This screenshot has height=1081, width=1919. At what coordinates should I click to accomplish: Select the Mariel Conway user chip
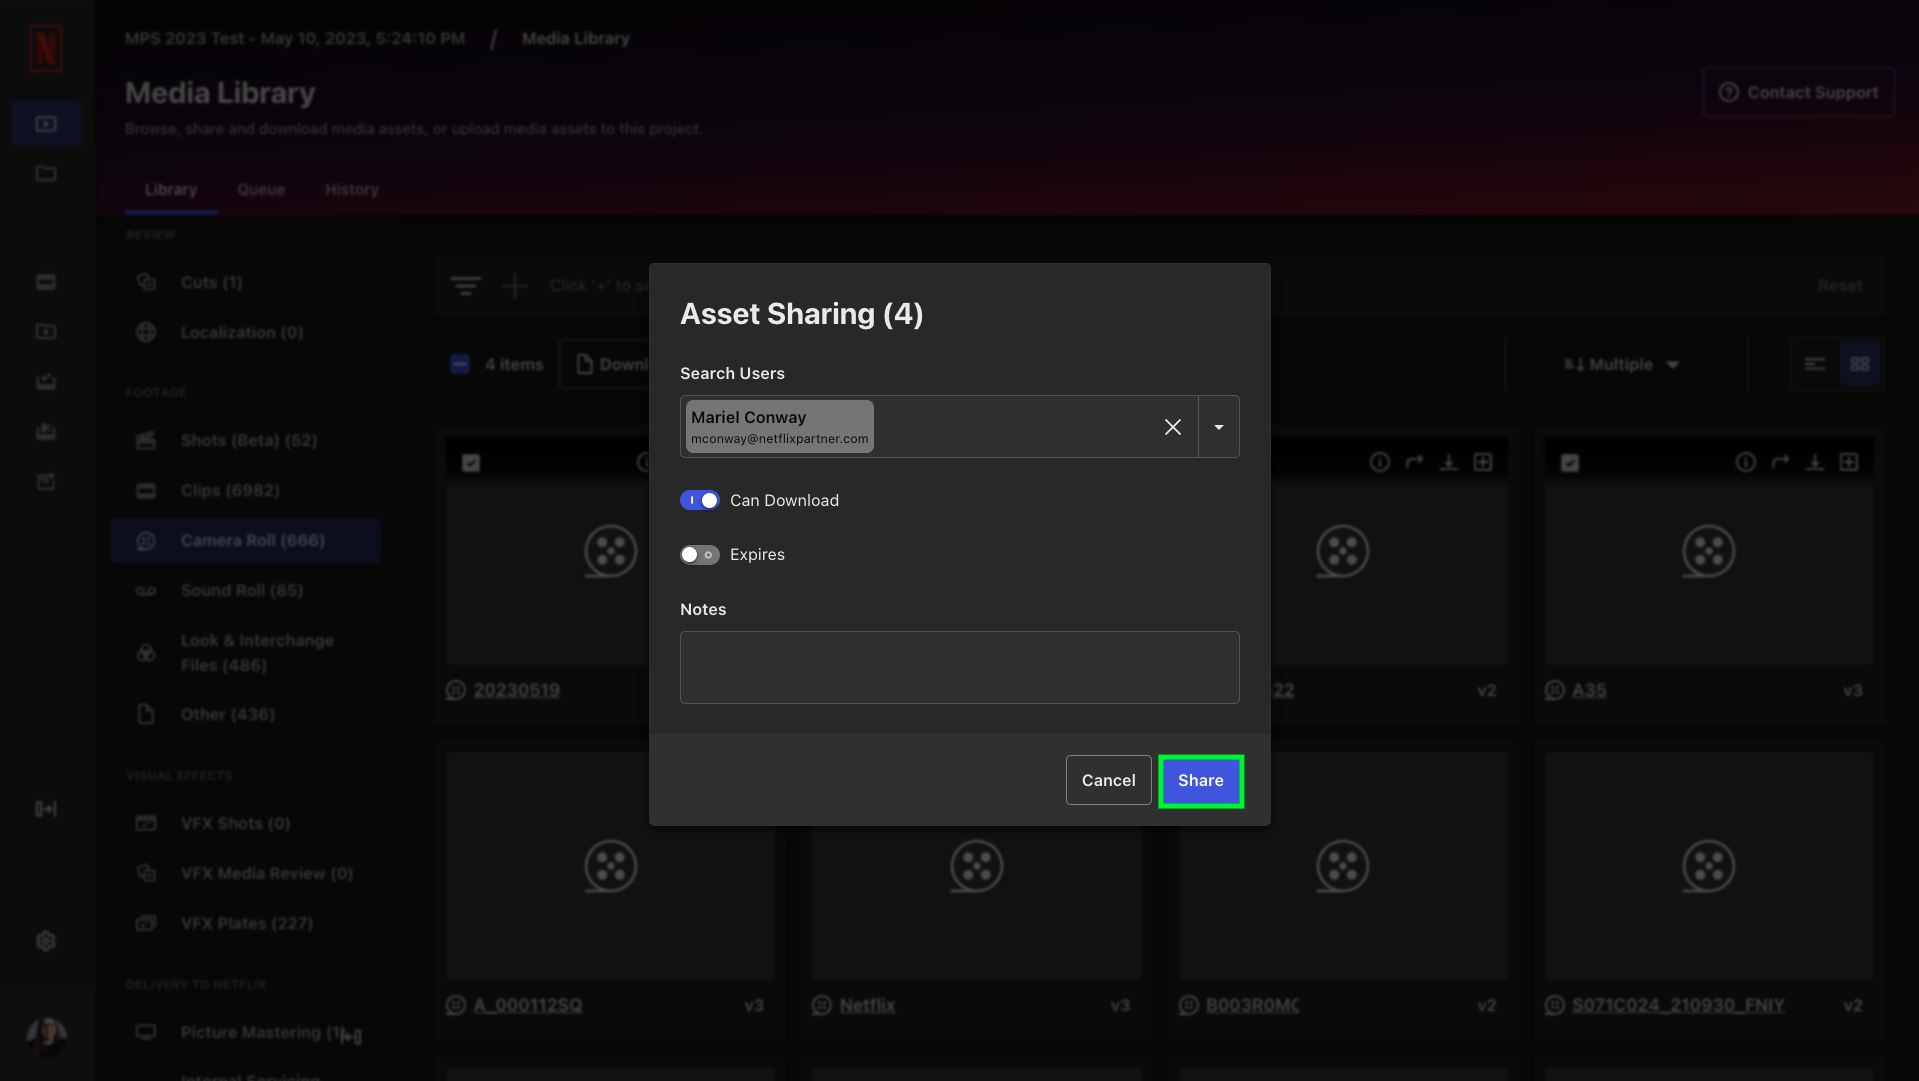coord(779,427)
